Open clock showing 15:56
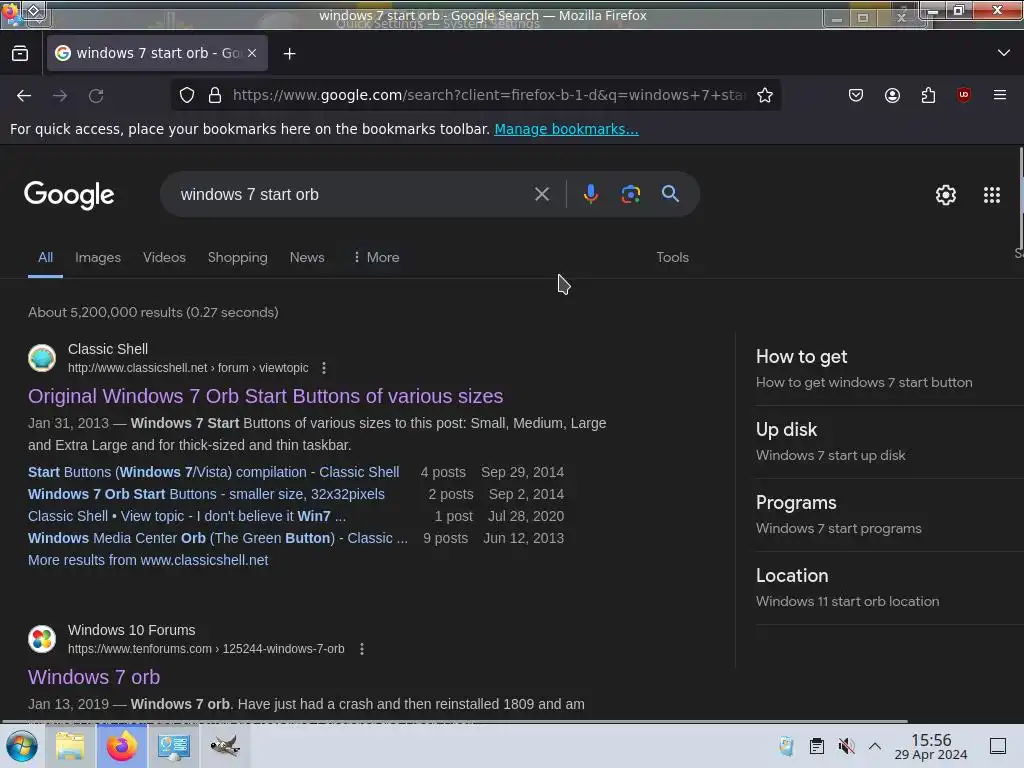The height and width of the screenshot is (768, 1024). click(931, 746)
